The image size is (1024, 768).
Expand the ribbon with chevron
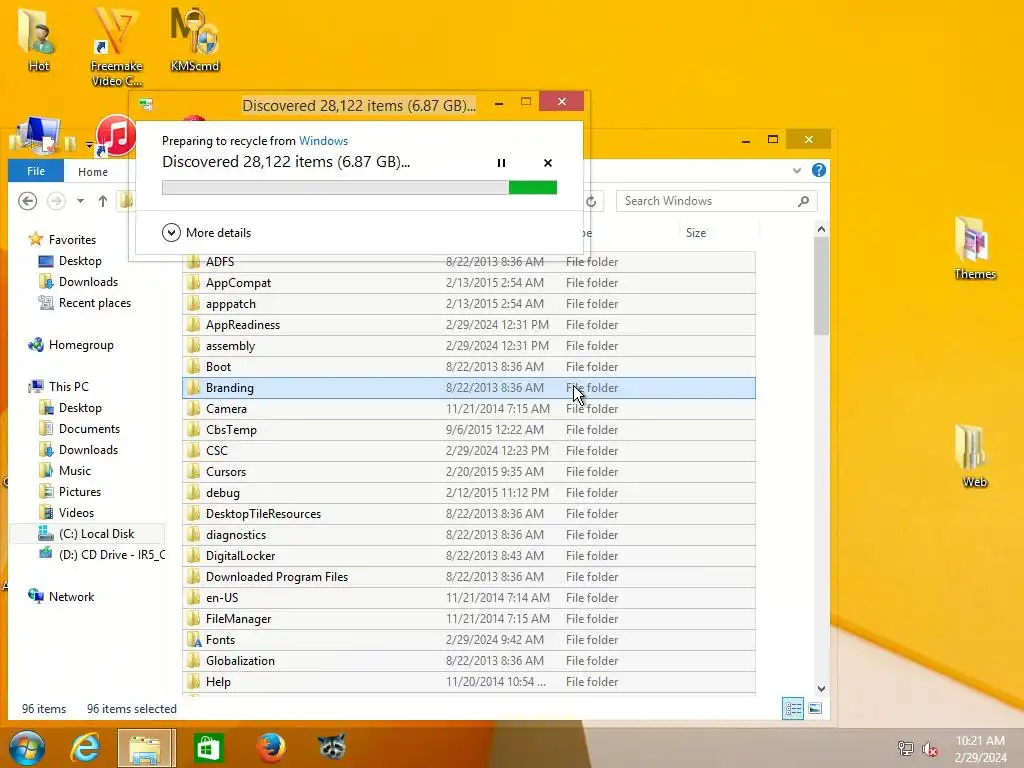pyautogui.click(x=797, y=170)
